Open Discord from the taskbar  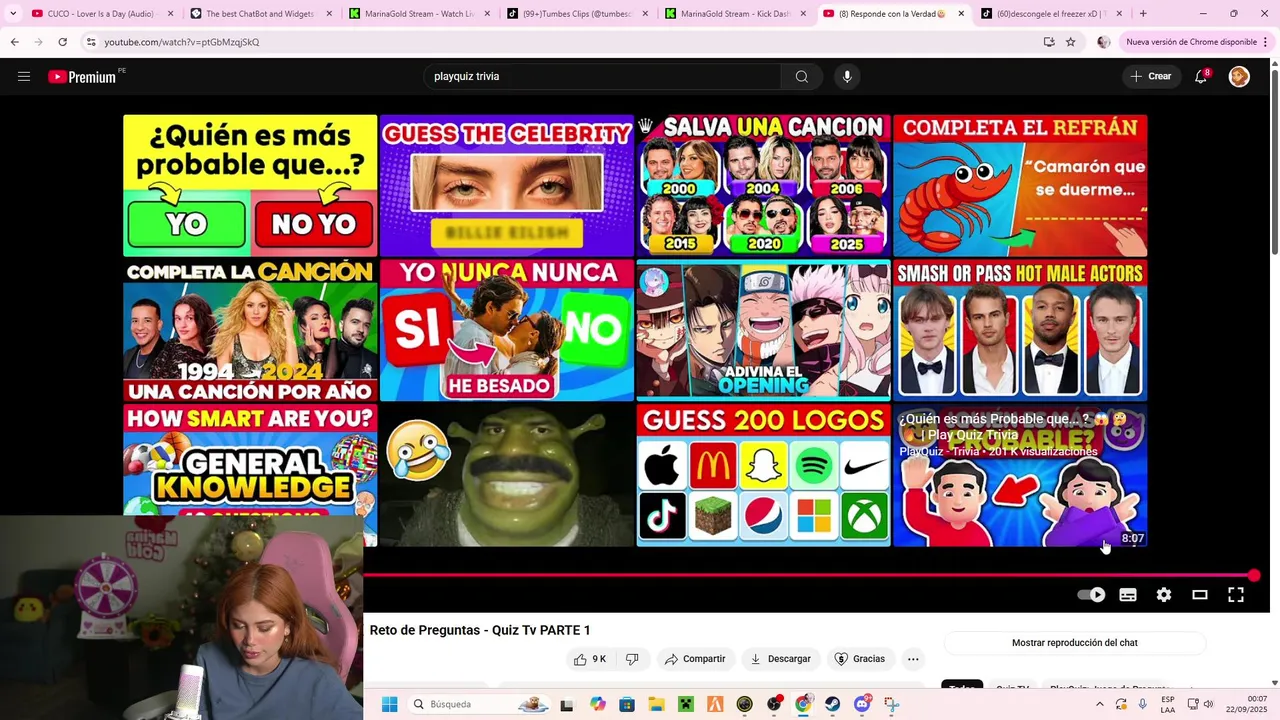pyautogui.click(x=862, y=704)
